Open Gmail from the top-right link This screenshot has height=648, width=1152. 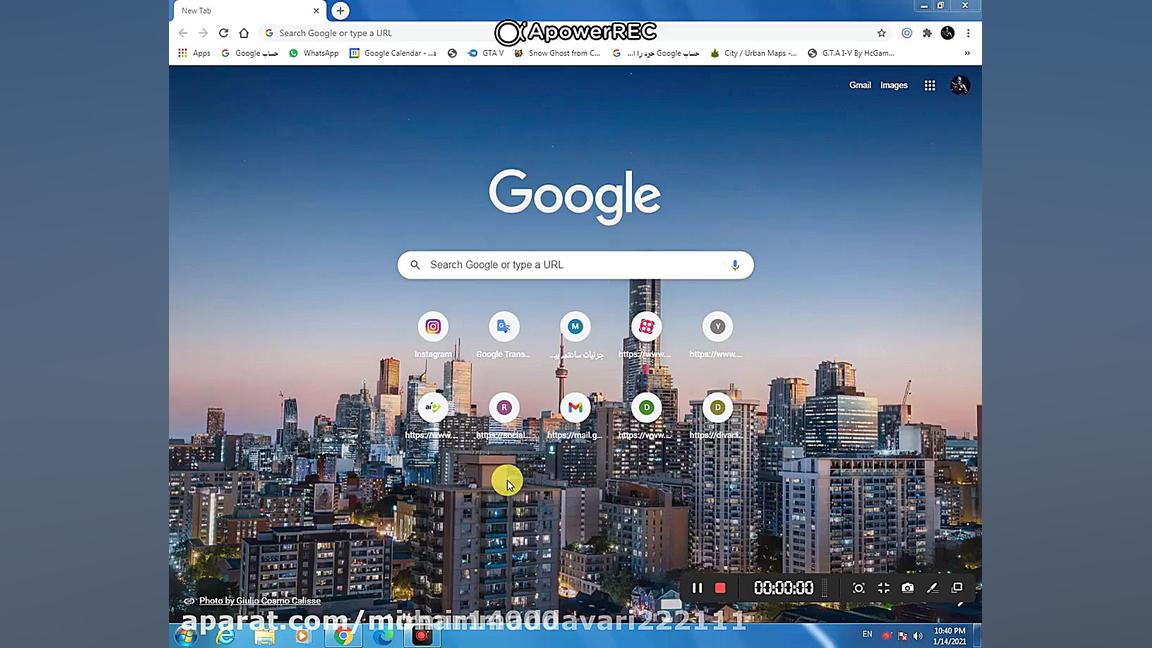[859, 85]
